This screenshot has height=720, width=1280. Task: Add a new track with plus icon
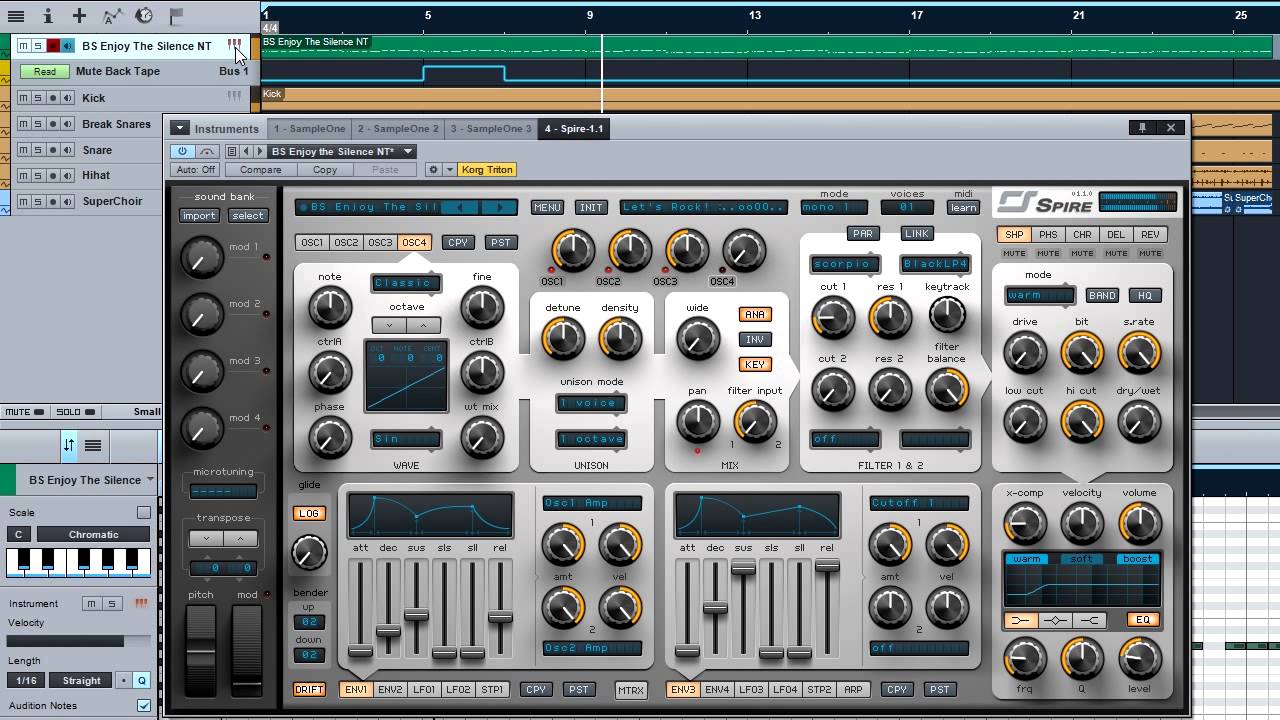click(79, 16)
